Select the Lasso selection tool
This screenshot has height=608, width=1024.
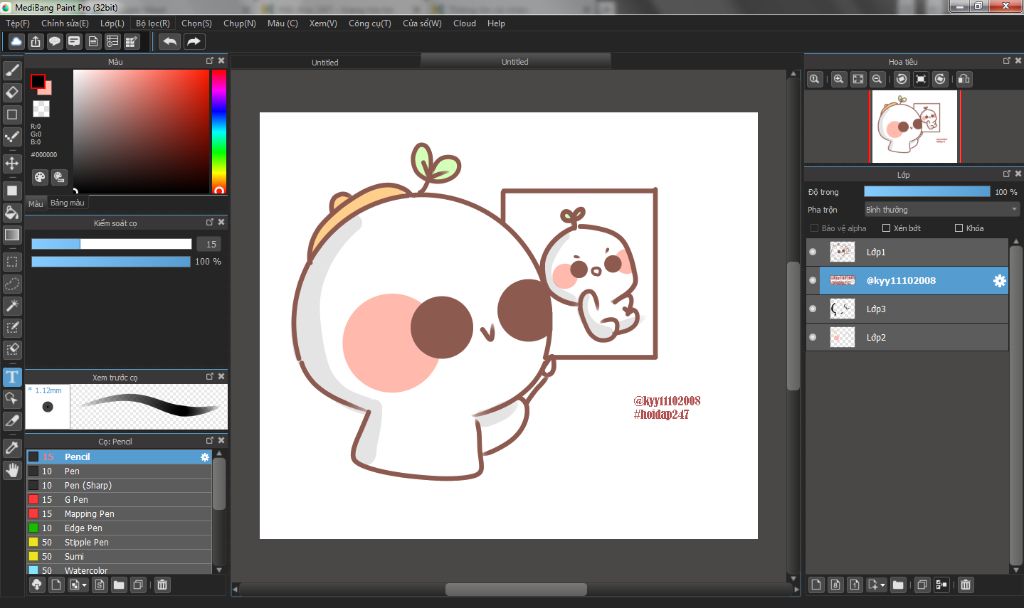[12, 284]
